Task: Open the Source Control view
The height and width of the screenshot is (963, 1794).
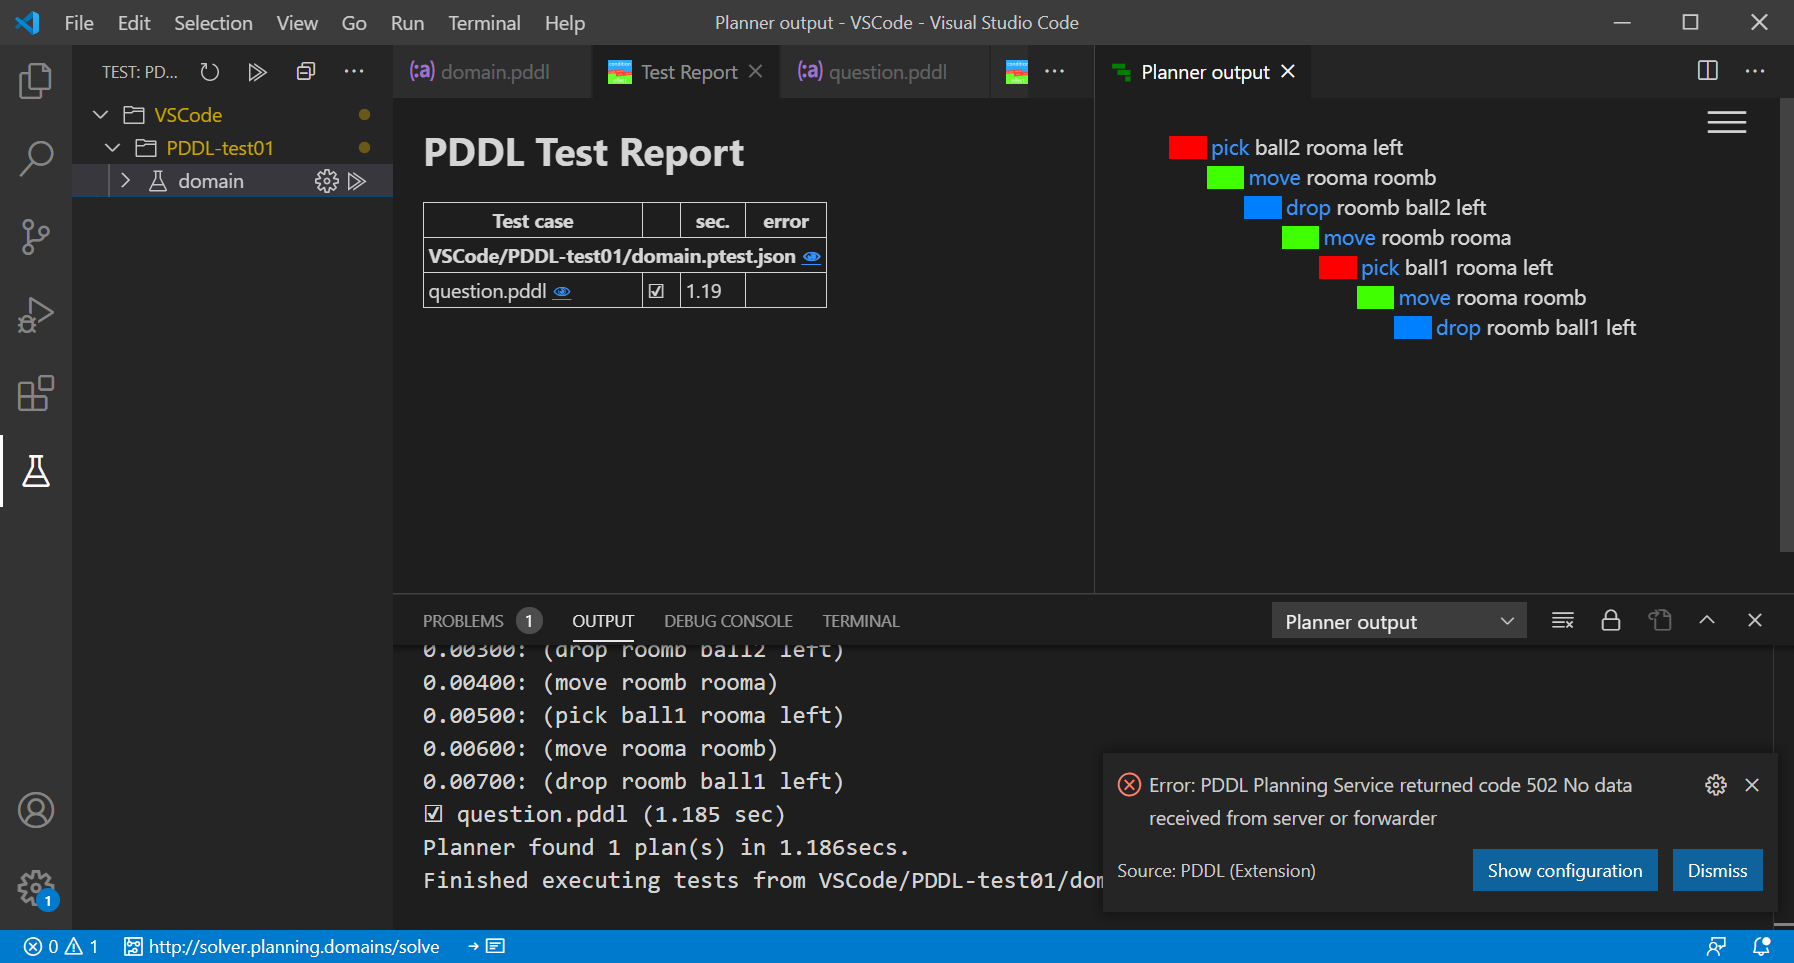Action: 36,237
